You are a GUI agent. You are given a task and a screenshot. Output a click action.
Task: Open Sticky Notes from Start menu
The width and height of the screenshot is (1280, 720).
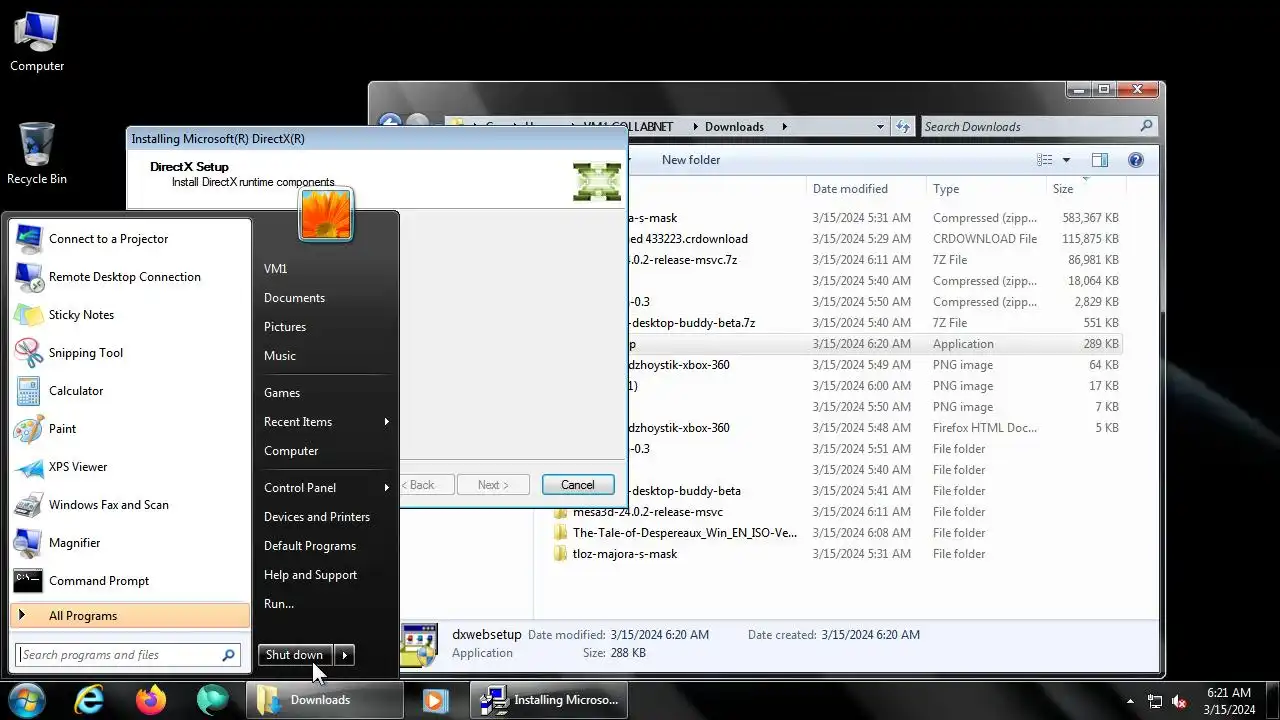tap(130, 315)
